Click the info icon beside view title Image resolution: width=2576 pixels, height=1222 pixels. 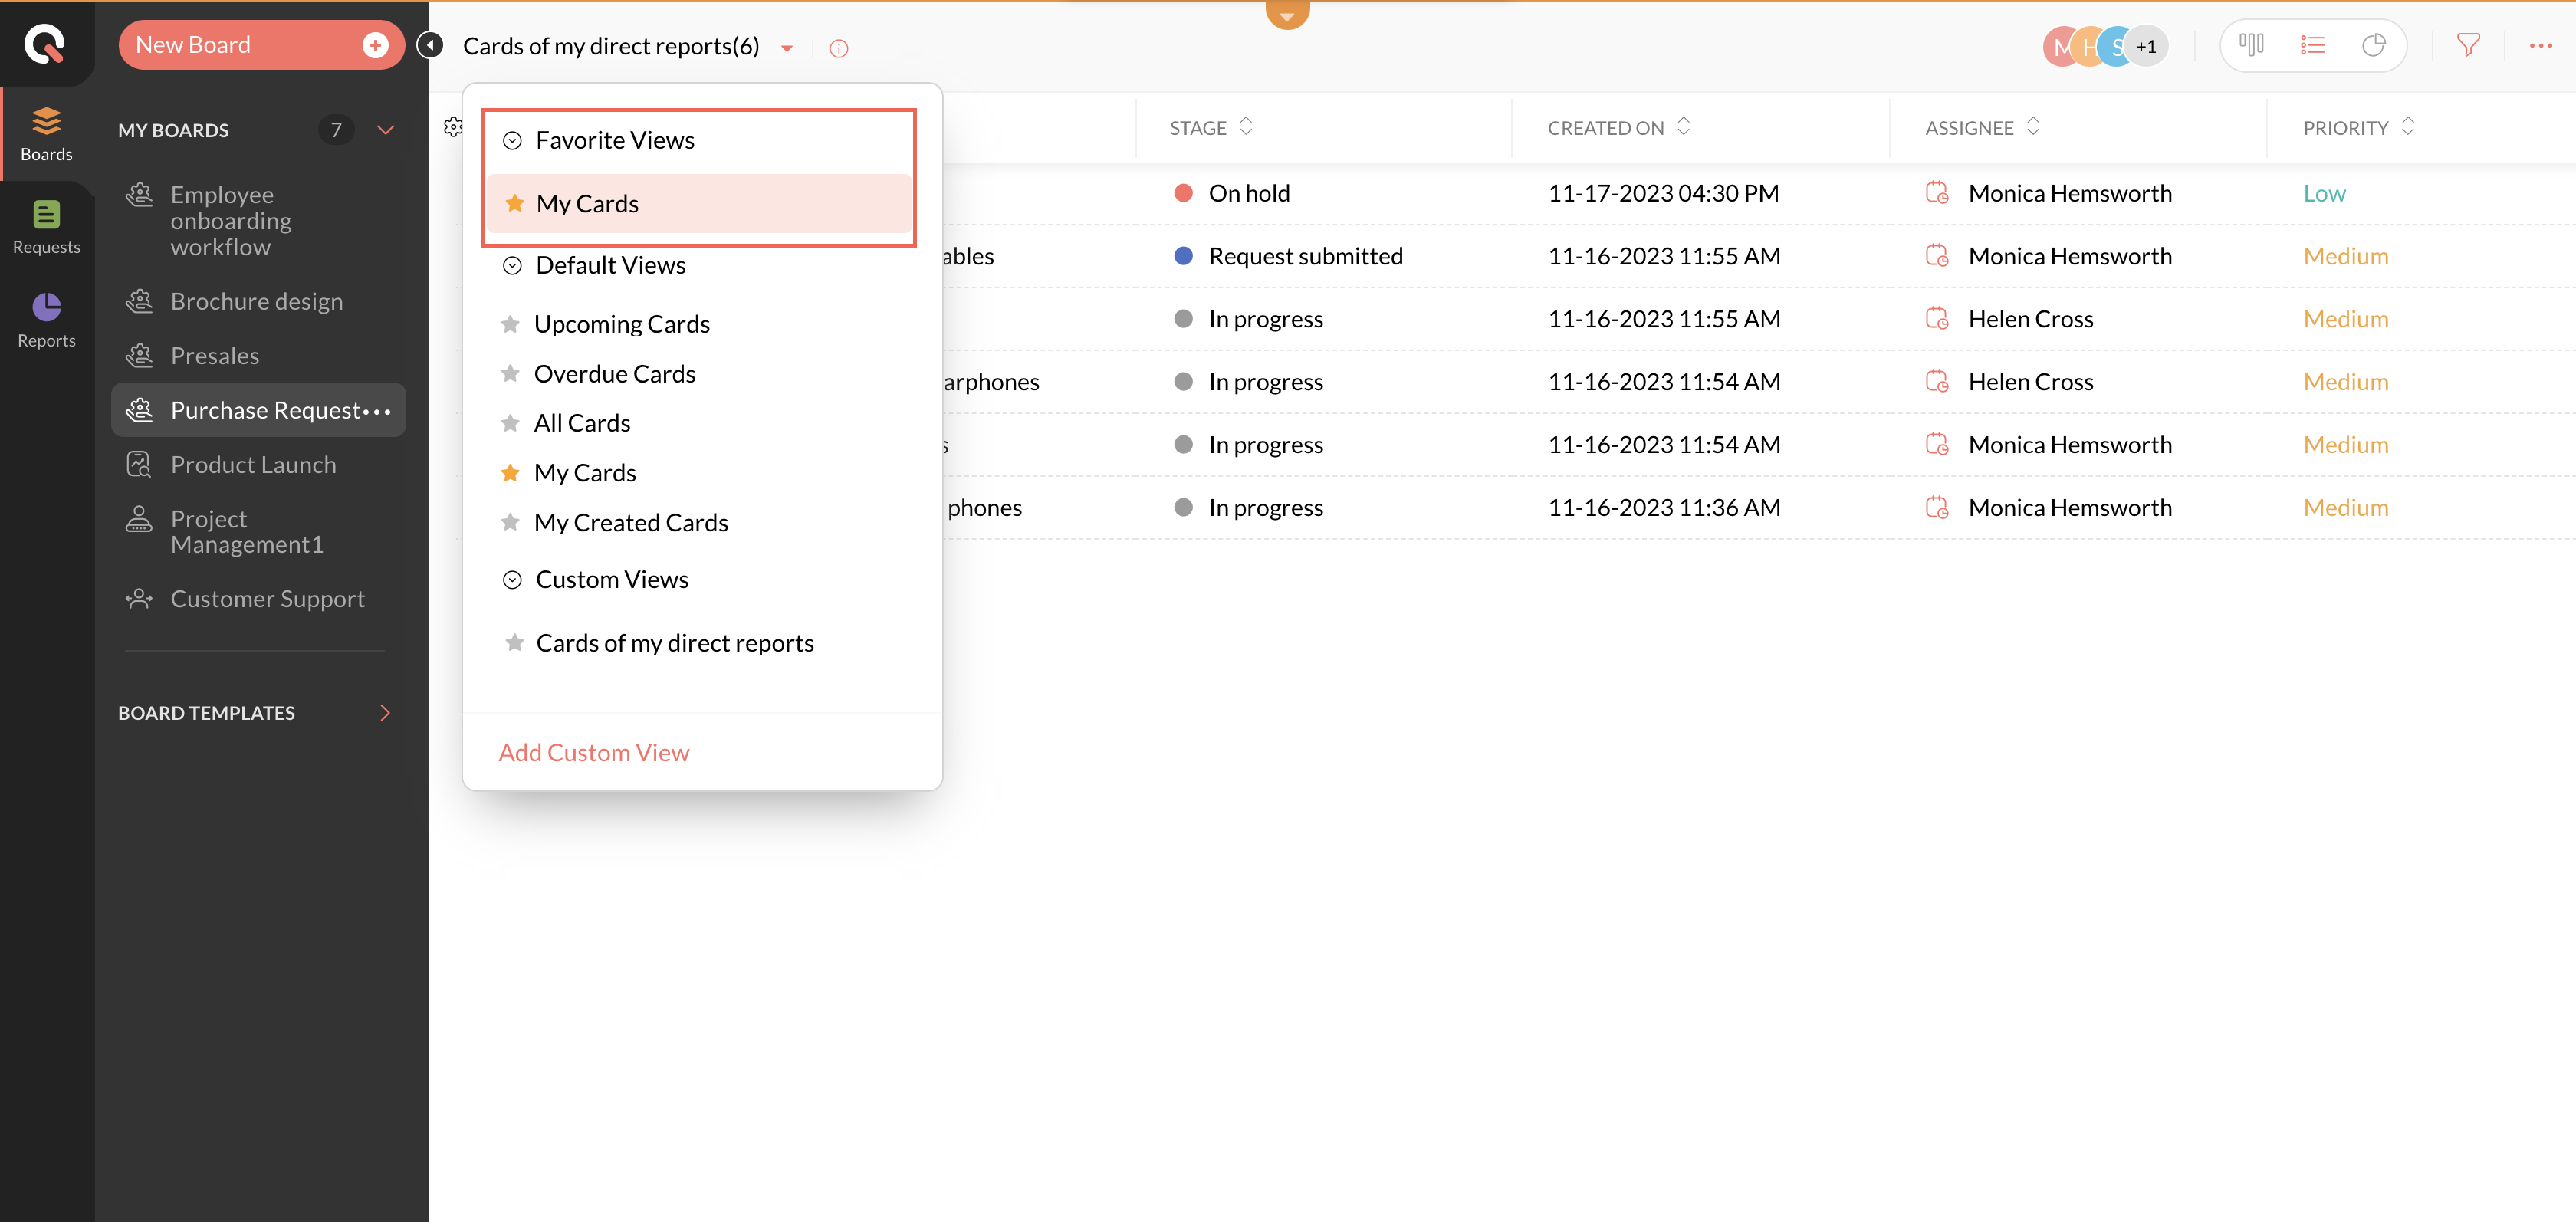click(839, 48)
